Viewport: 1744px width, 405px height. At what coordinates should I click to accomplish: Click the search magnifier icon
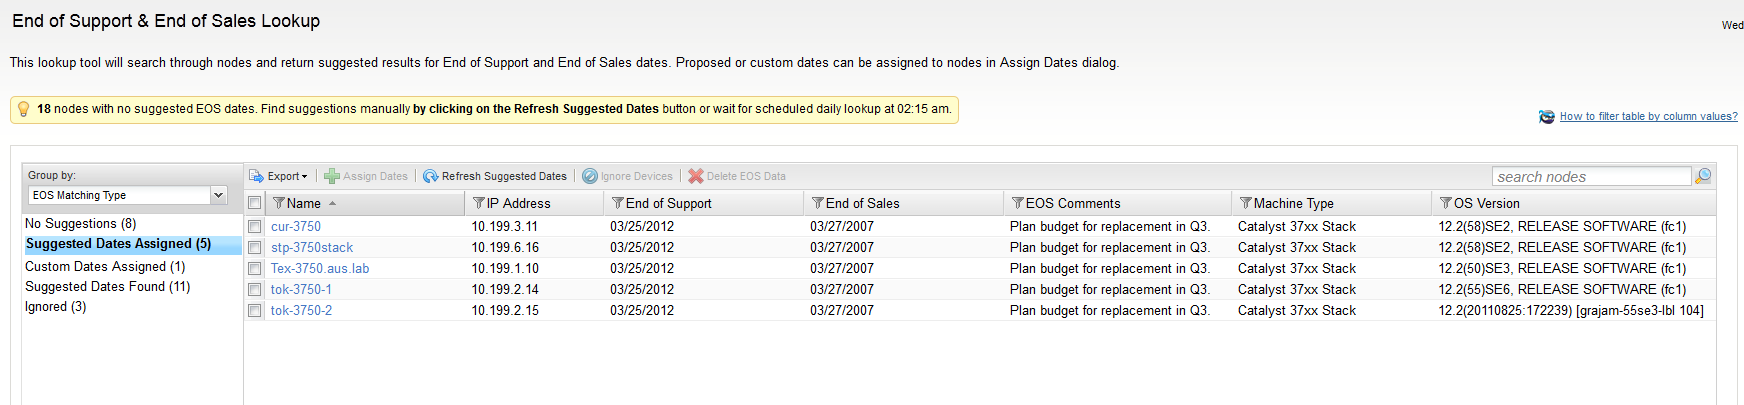1703,176
